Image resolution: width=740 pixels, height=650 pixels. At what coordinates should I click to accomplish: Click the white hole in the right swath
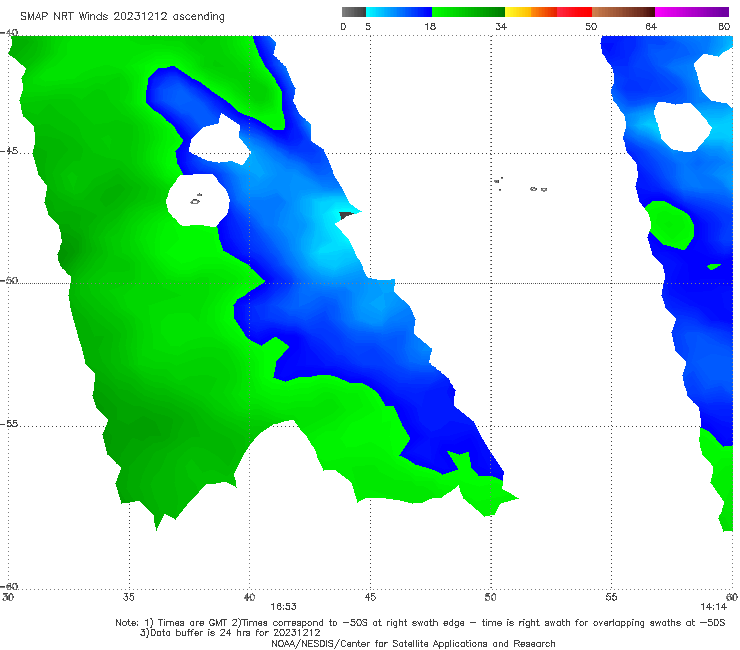[x=682, y=127]
